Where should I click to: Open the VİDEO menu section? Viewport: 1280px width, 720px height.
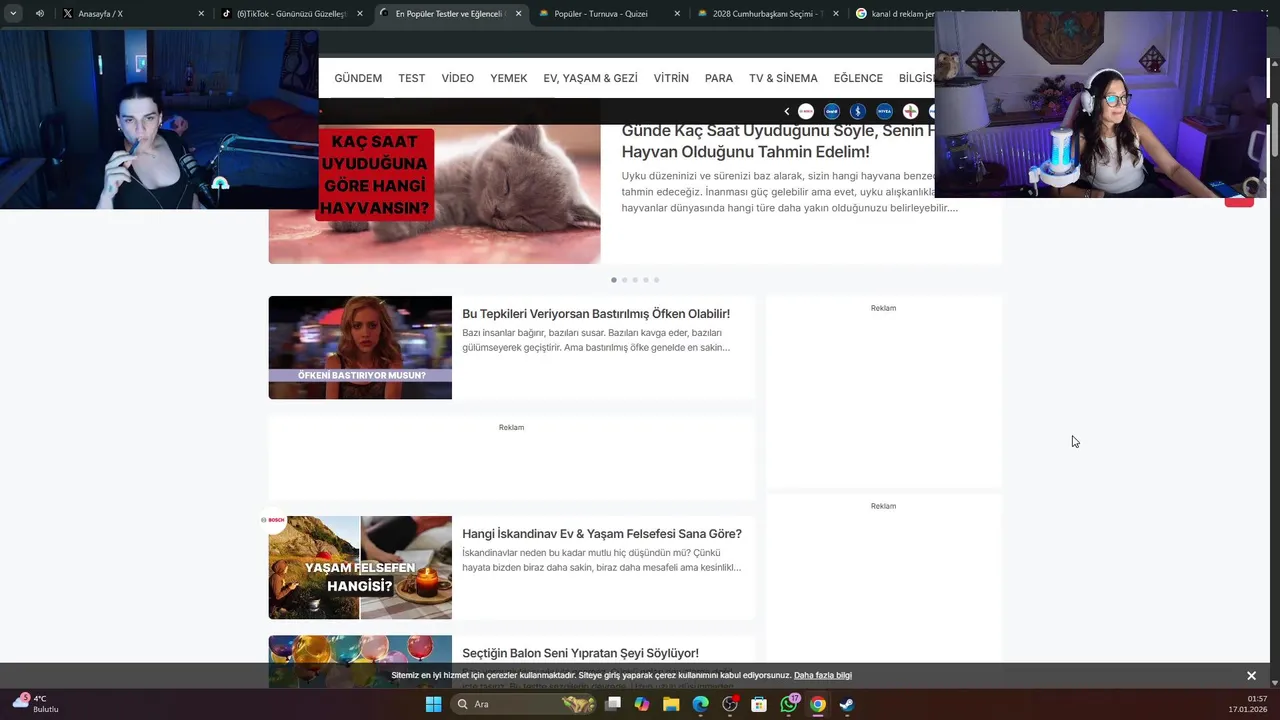[458, 78]
